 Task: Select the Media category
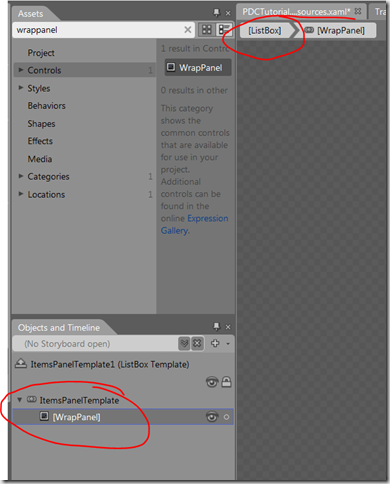click(x=40, y=159)
